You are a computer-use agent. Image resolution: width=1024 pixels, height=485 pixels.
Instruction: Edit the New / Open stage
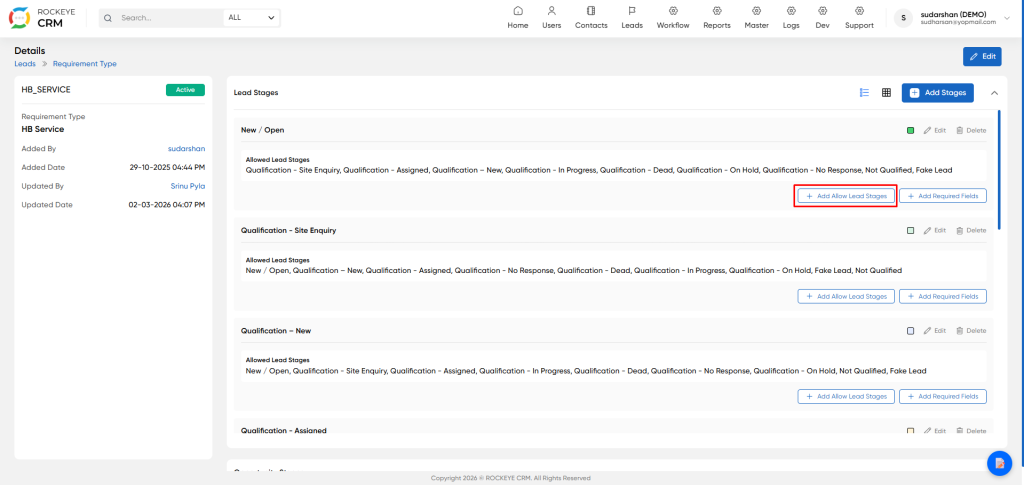tap(935, 131)
